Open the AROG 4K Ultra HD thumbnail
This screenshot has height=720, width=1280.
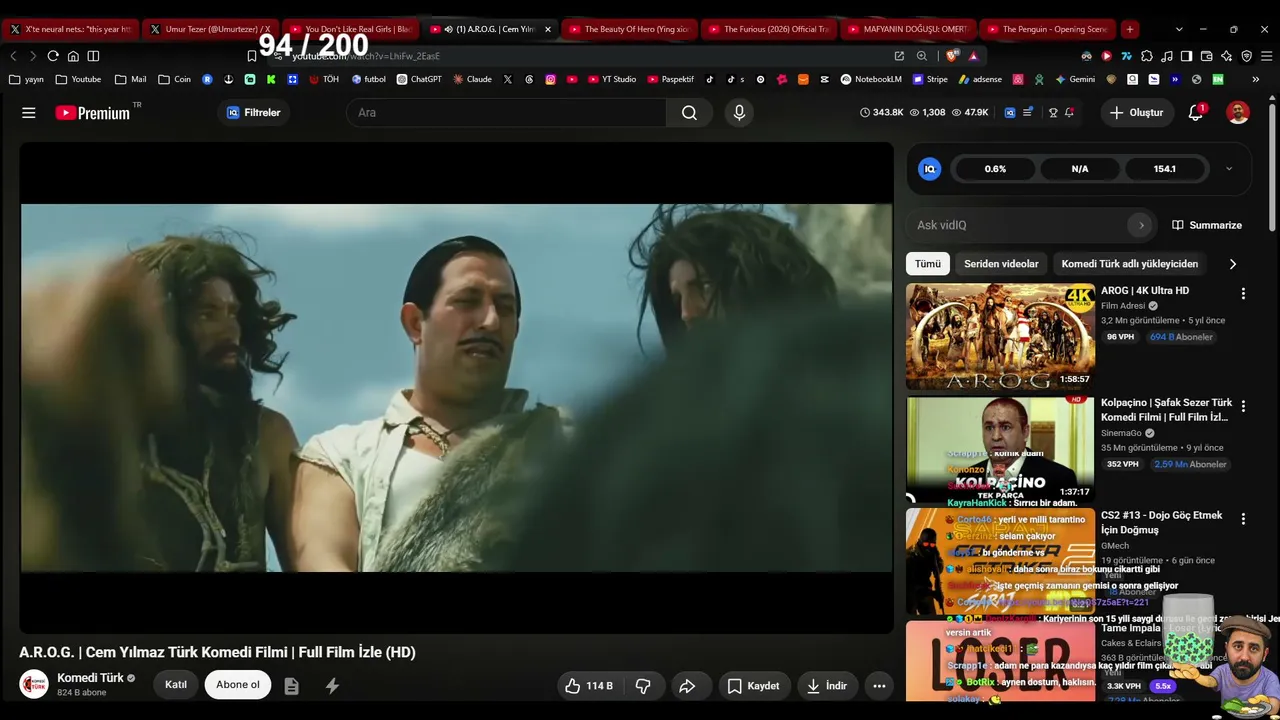click(x=1000, y=337)
